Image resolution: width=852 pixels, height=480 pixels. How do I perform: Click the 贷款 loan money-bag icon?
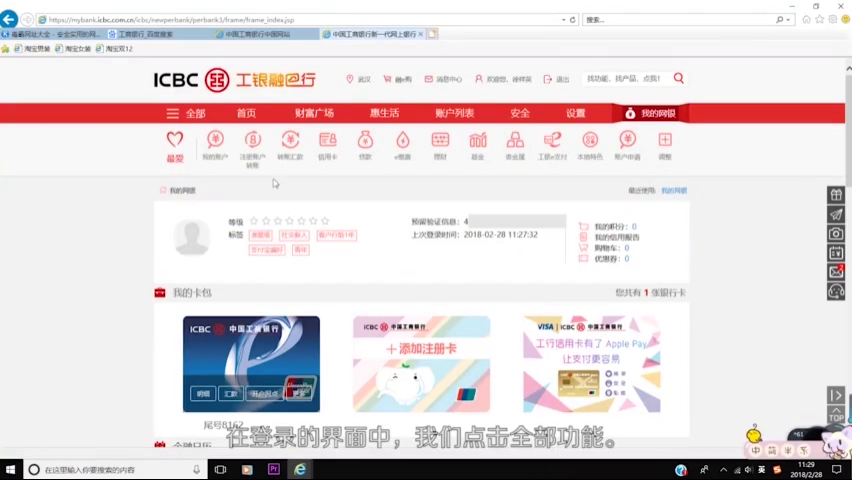[x=365, y=140]
